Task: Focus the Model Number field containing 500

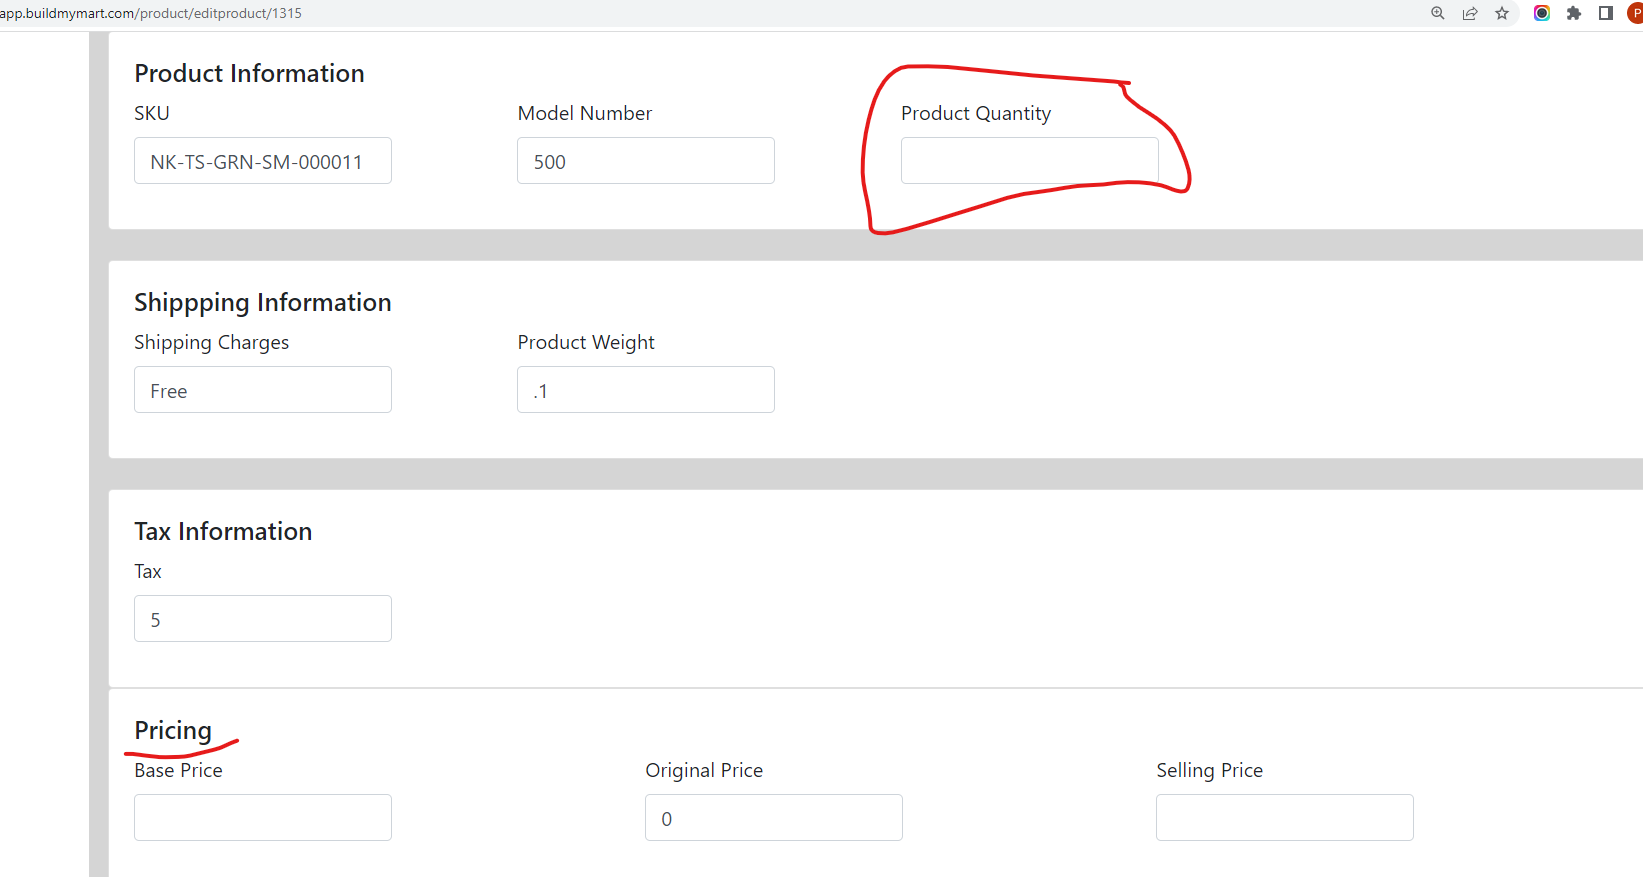Action: 646,161
